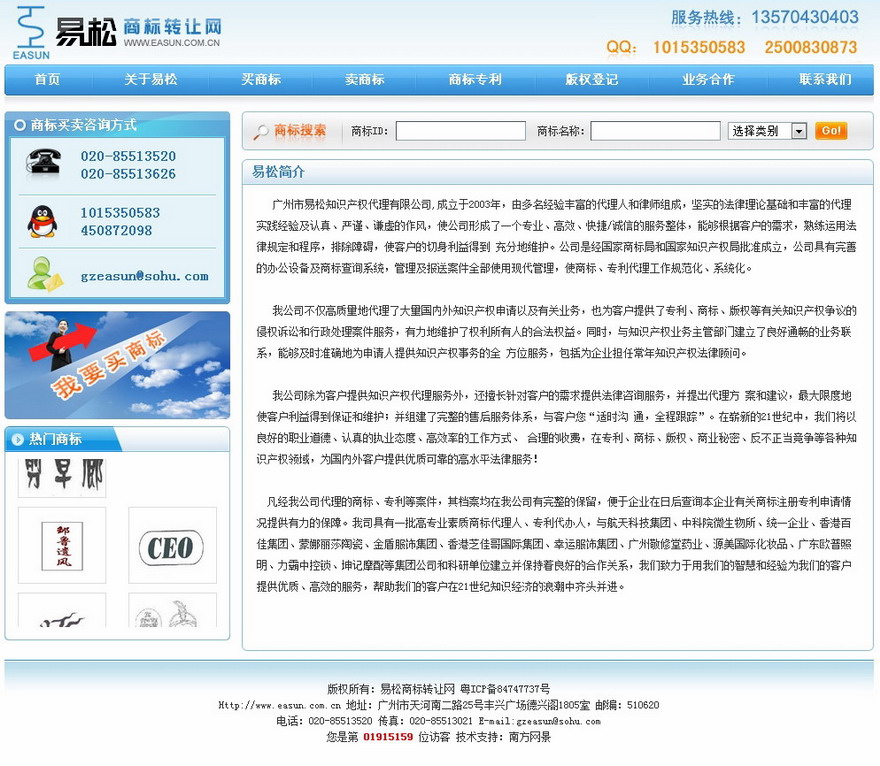Click the 商标买卖咨询方式 panel heading

pyautogui.click(x=84, y=125)
